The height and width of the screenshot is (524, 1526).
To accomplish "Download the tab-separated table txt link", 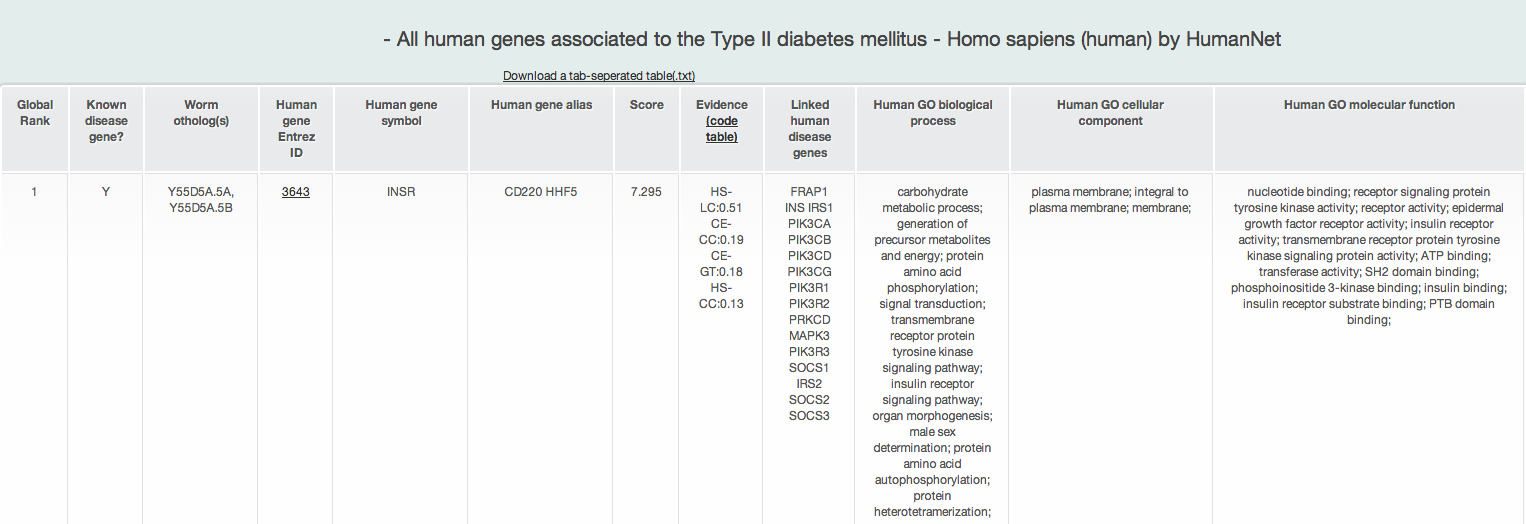I will coord(599,76).
